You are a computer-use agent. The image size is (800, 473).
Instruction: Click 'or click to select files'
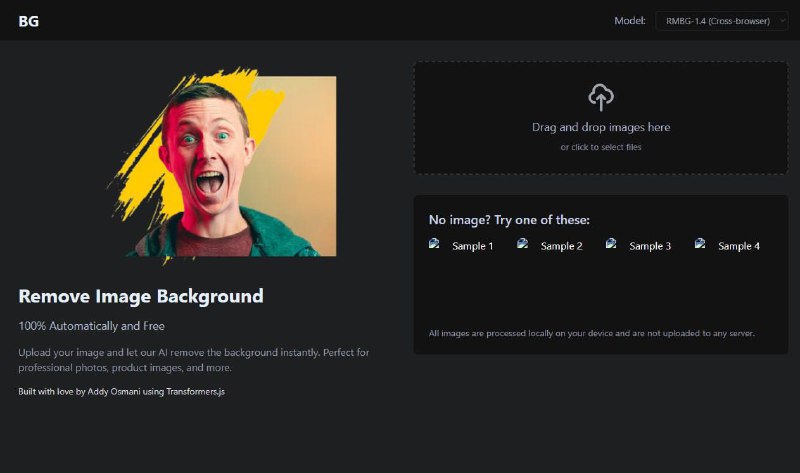point(601,147)
